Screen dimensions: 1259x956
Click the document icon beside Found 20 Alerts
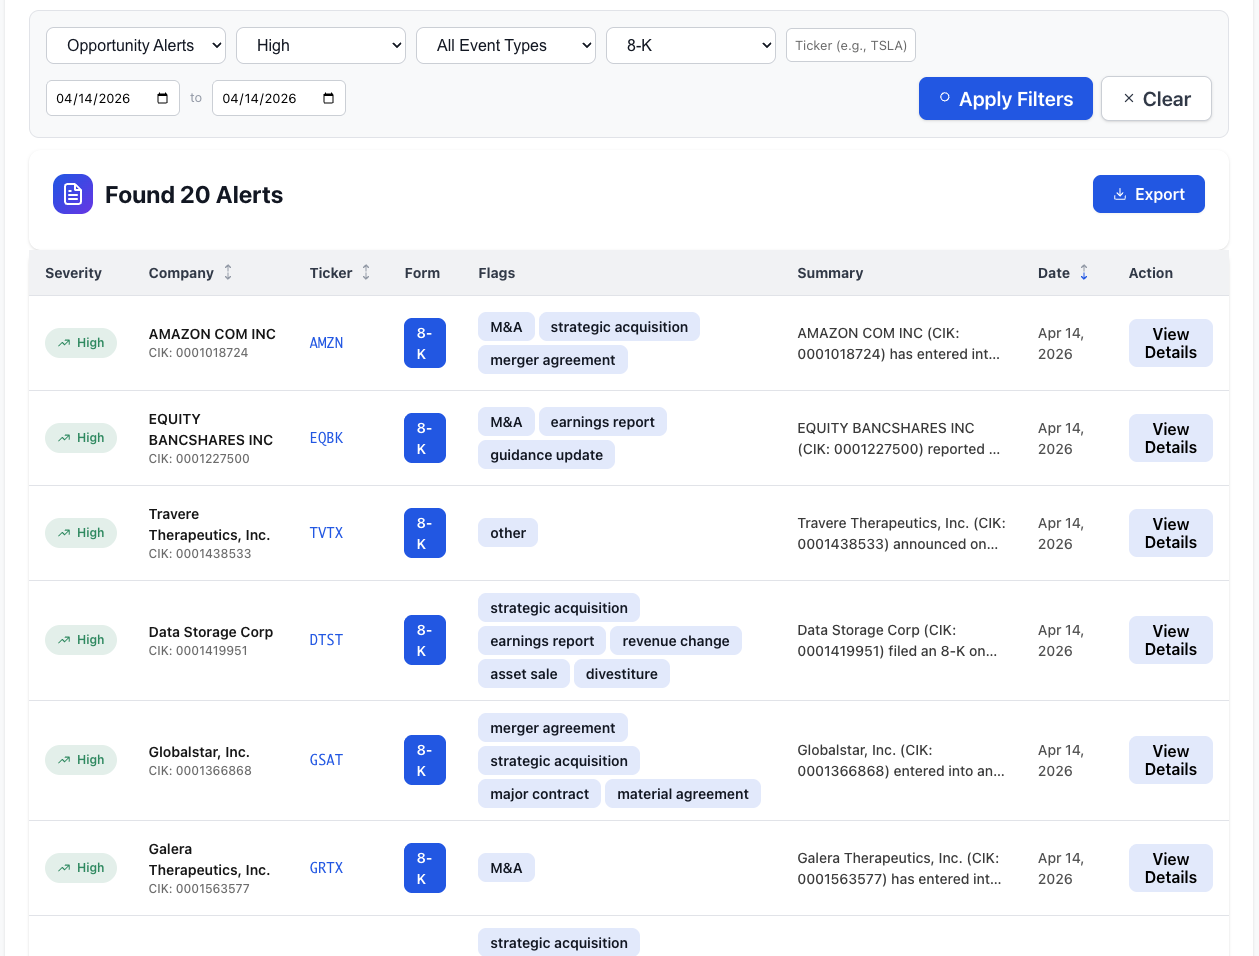click(73, 194)
